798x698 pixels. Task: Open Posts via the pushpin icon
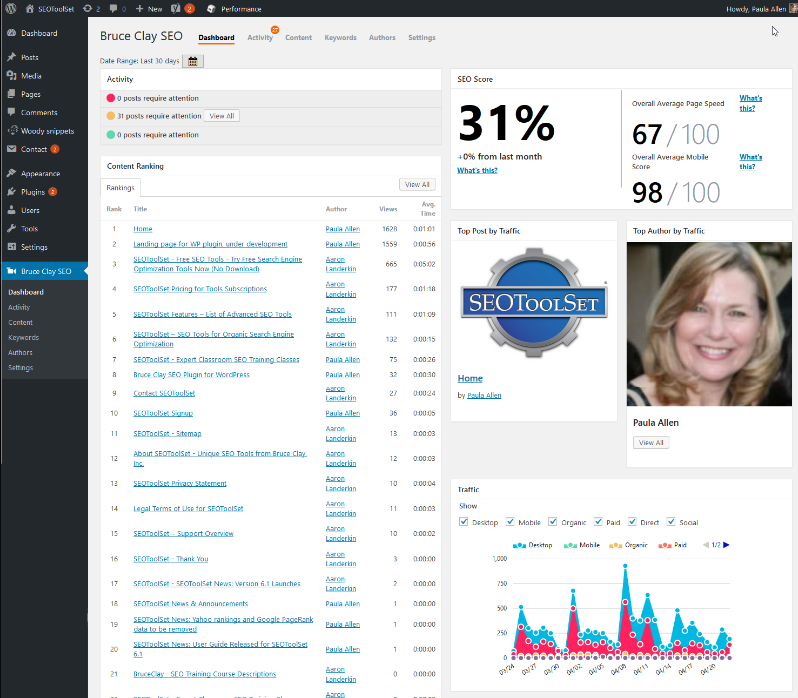[x=12, y=57]
